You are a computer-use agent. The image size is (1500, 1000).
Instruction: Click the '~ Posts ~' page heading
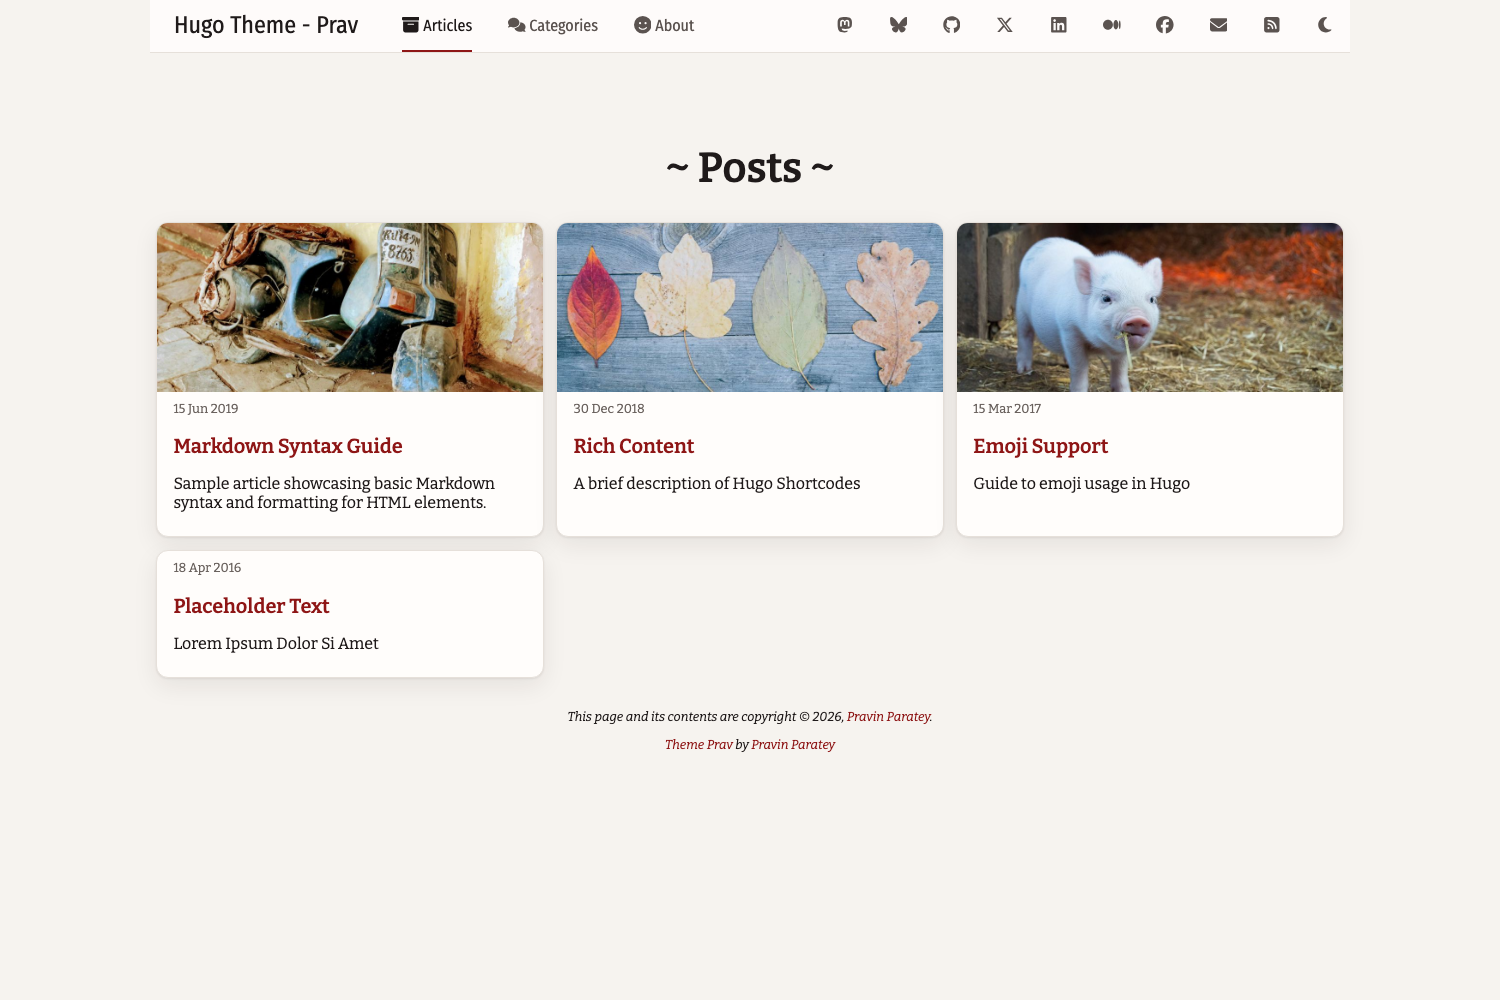(x=750, y=167)
